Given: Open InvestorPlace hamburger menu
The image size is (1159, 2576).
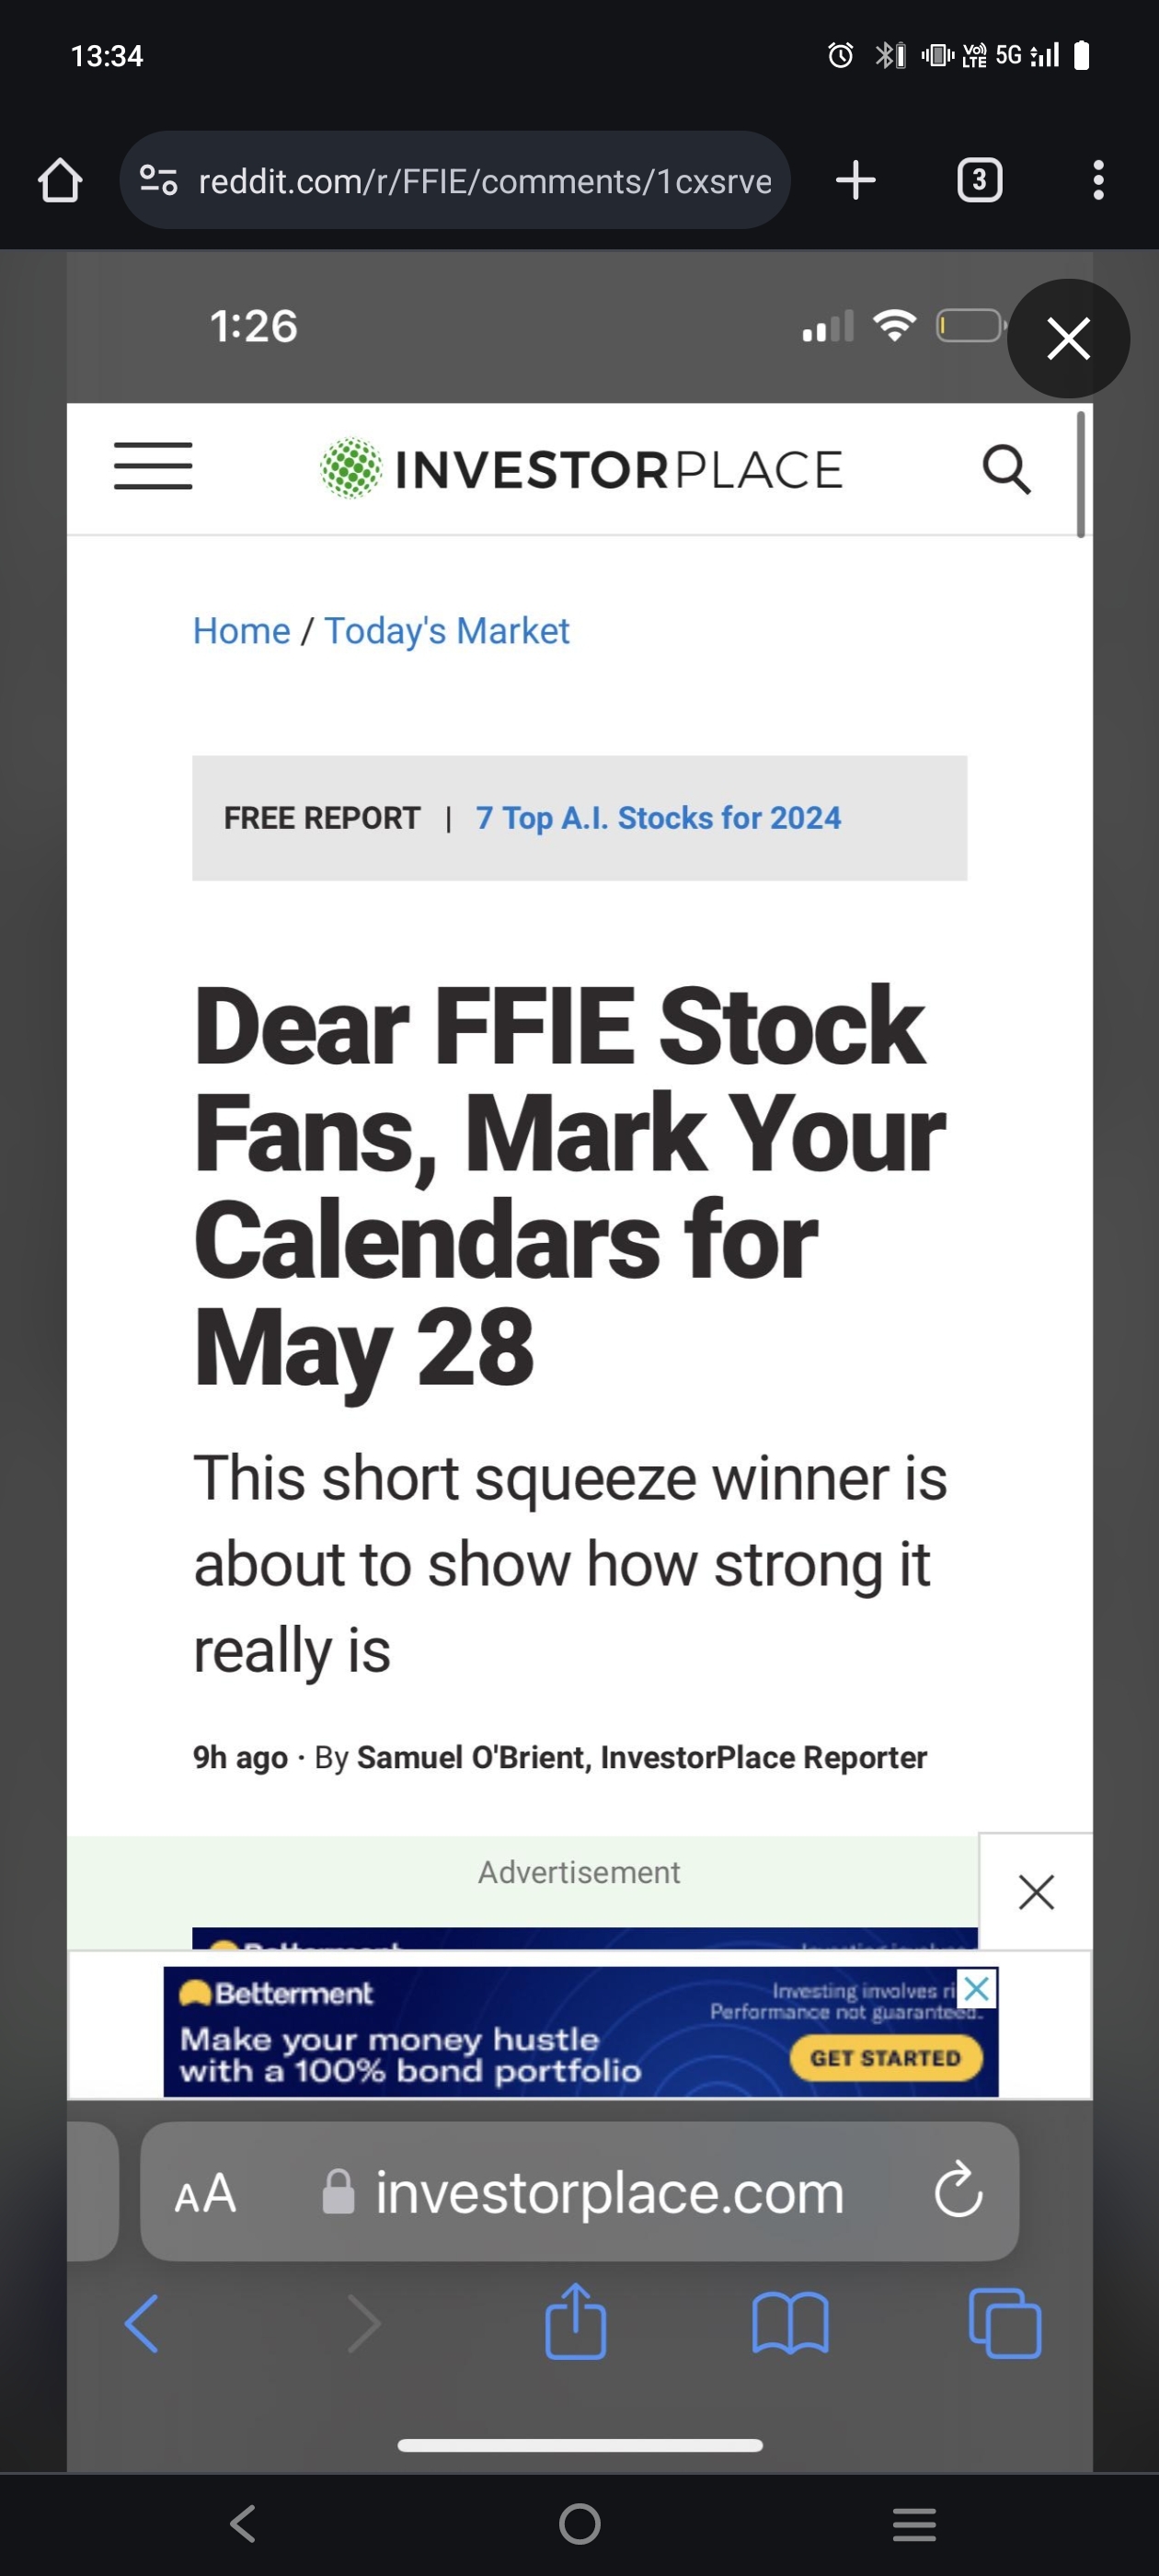Looking at the screenshot, I should pos(153,466).
